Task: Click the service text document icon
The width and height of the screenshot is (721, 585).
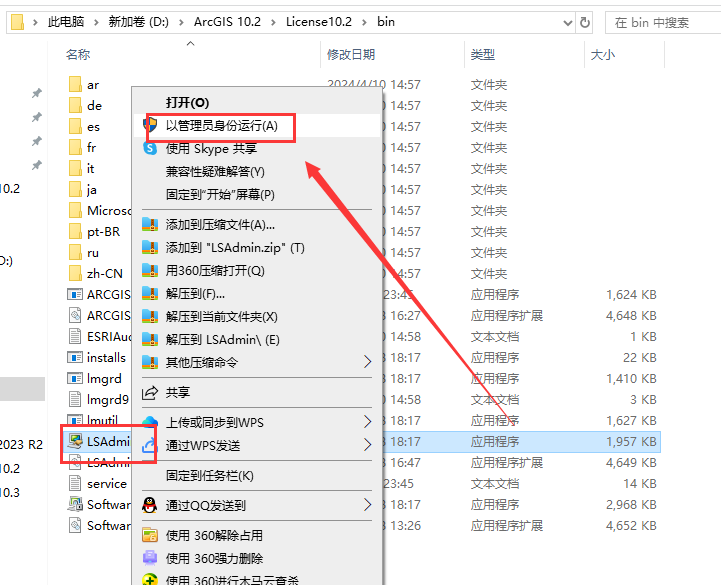Action: click(x=74, y=483)
